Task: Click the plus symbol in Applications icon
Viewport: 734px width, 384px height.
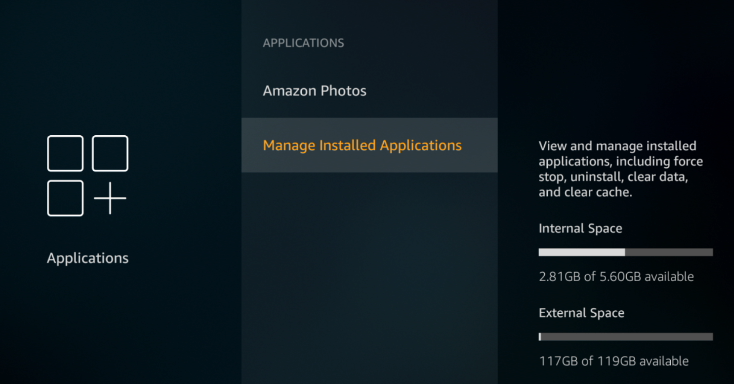Action: click(x=110, y=198)
